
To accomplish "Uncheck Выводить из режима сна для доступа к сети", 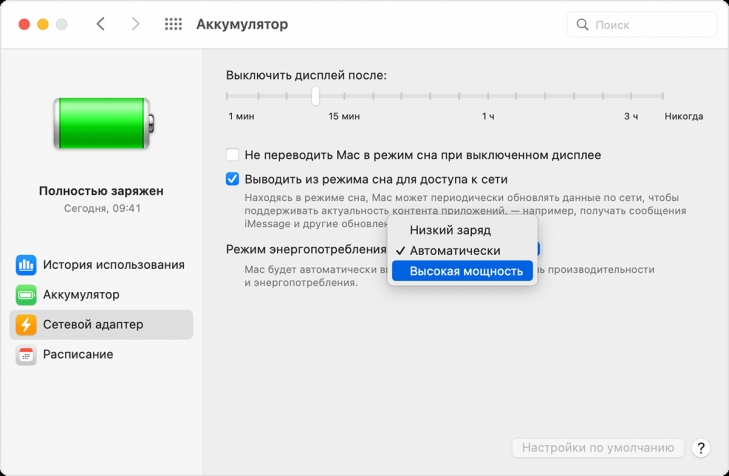I will [233, 180].
